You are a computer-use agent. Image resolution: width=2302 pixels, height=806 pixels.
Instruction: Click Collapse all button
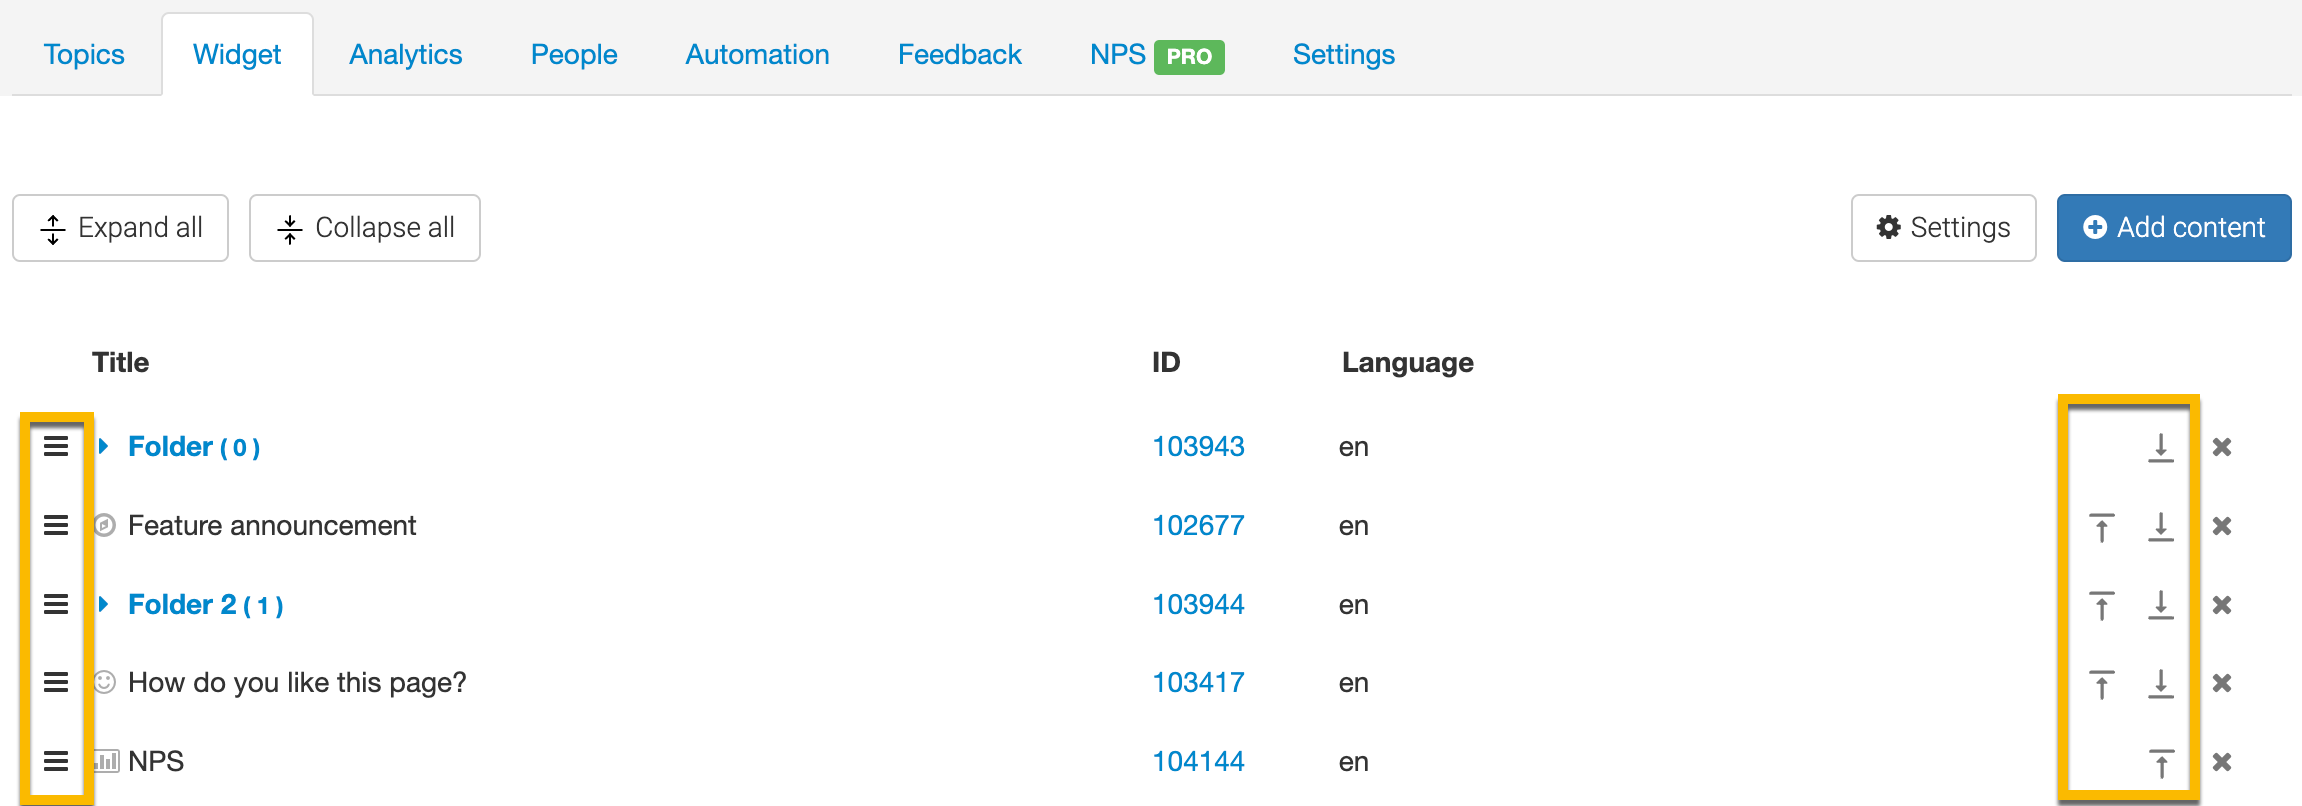(x=365, y=228)
